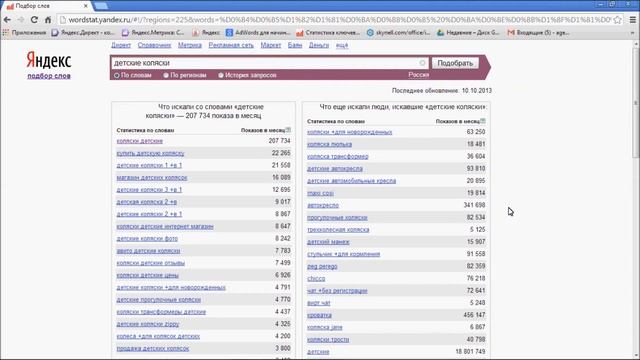Reload the Wordstat page

point(34,20)
